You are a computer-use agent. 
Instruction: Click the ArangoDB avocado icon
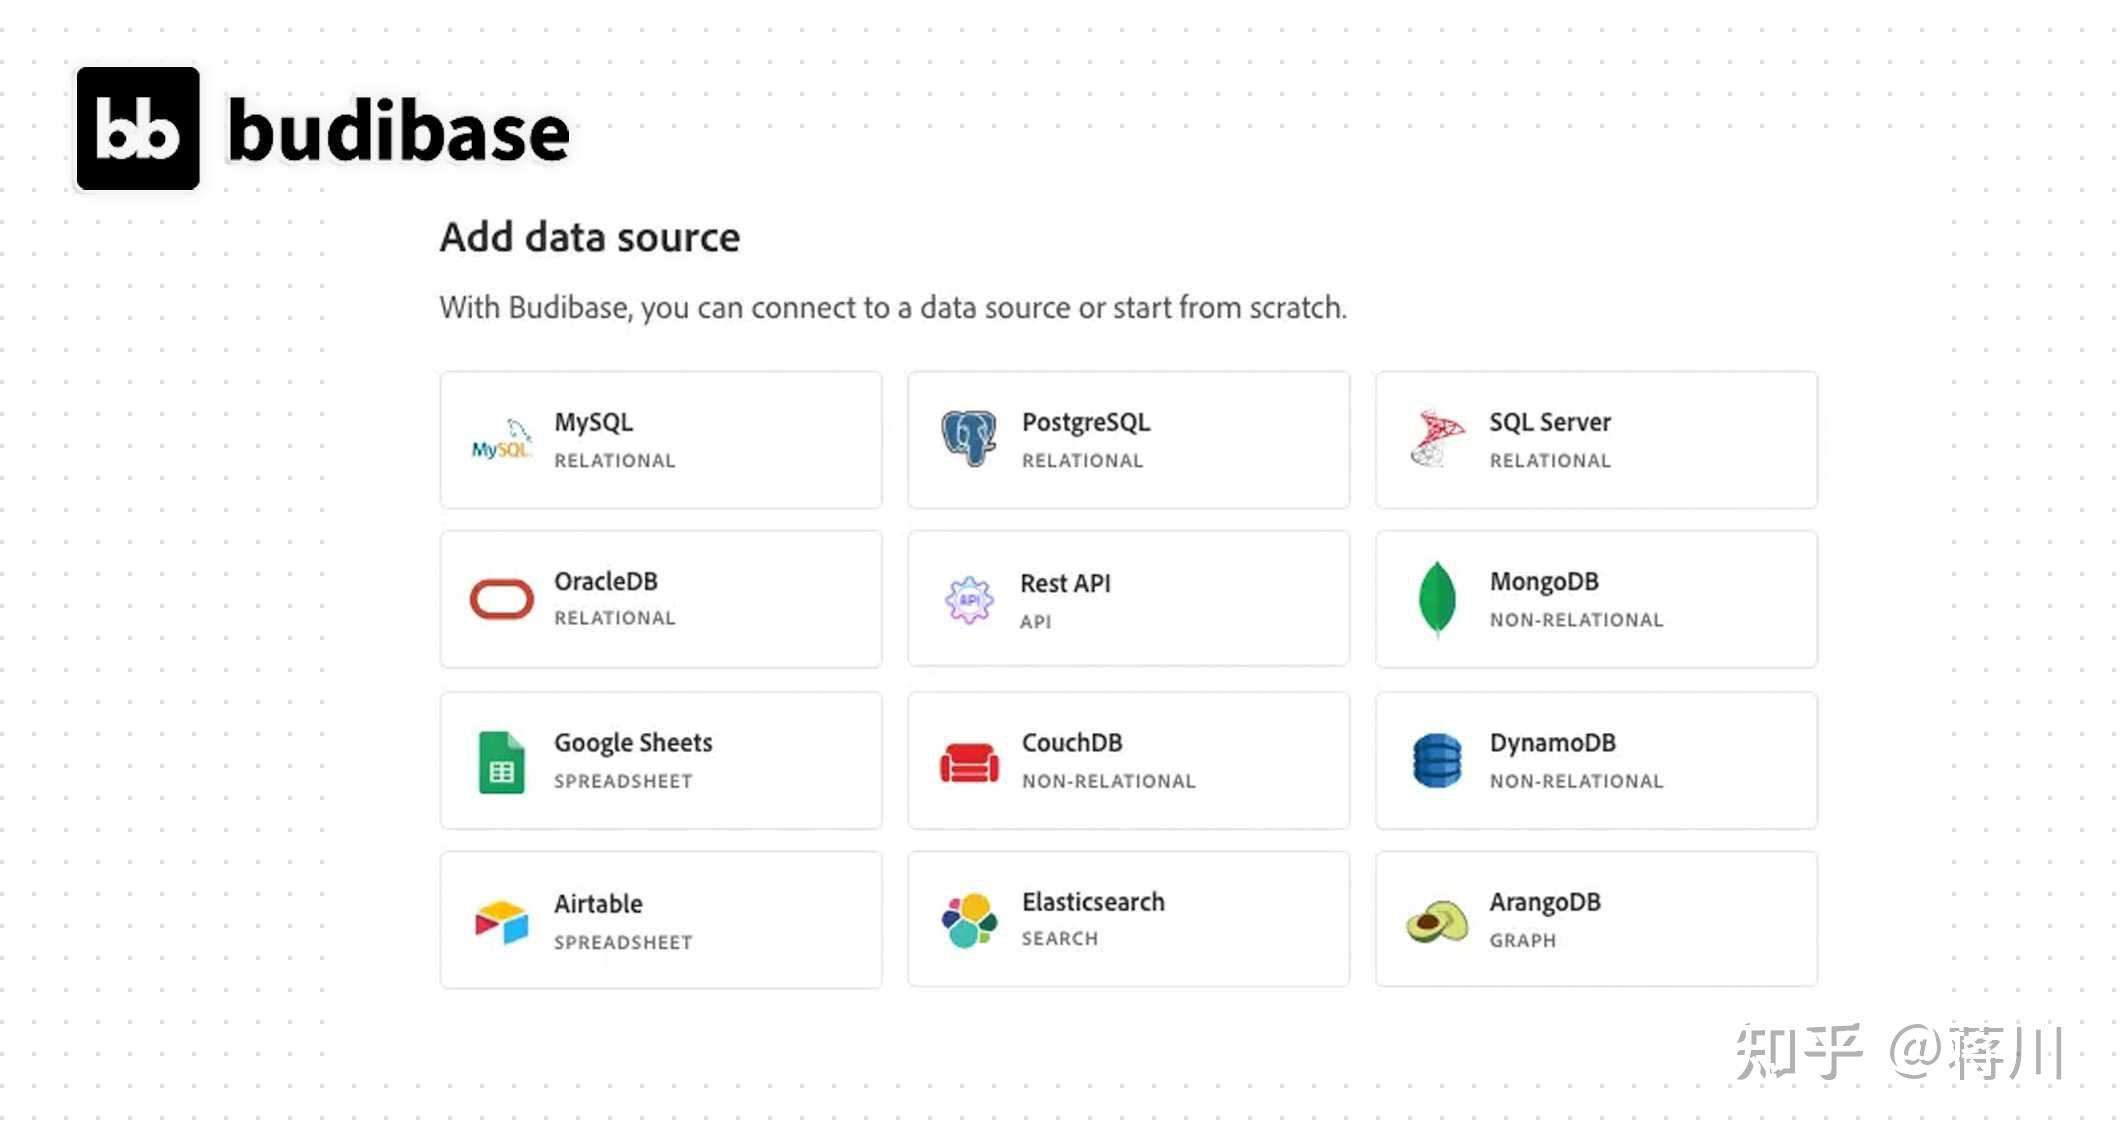click(1436, 921)
